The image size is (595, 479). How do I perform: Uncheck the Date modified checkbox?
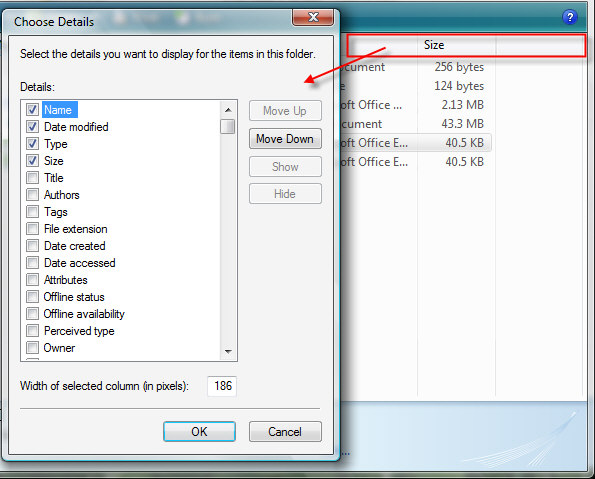pos(33,127)
